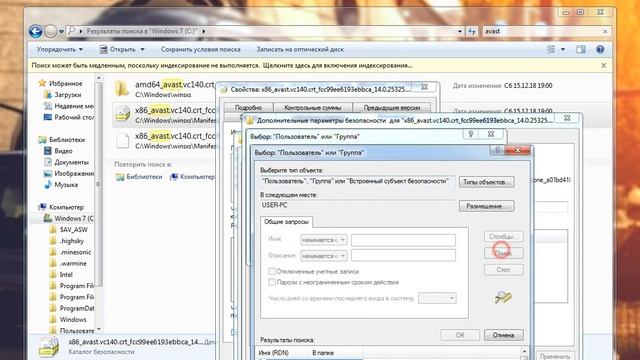Select Избранное in the navigation pane
Viewport: 640px width, 360px height.
[x=60, y=83]
